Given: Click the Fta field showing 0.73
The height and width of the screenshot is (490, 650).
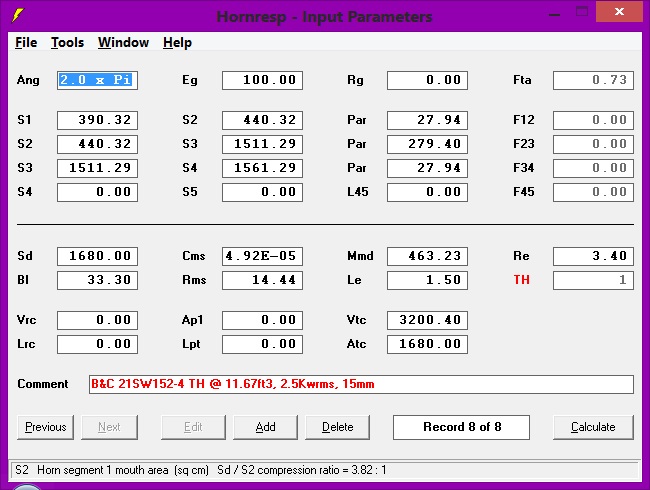Looking at the screenshot, I should tap(593, 80).
